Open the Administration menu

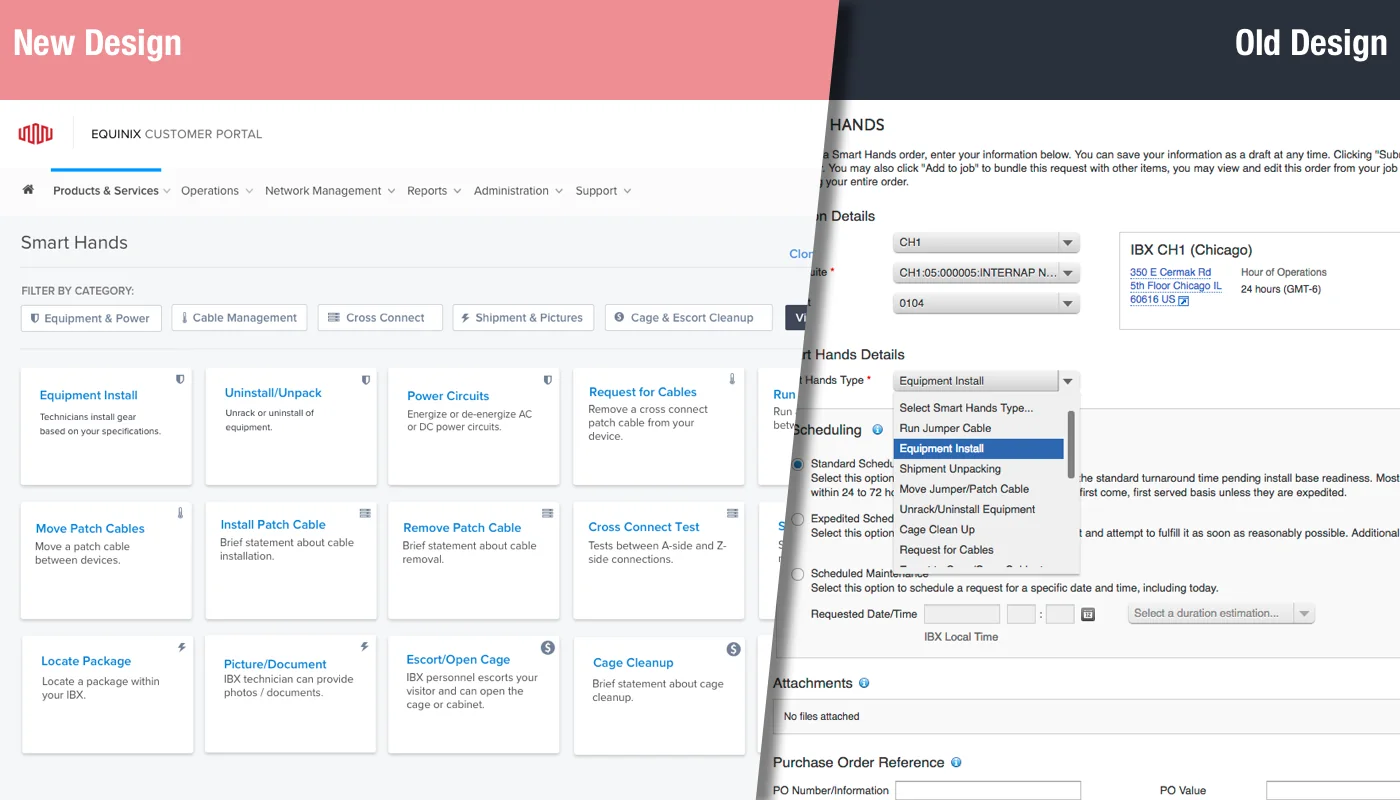[518, 190]
